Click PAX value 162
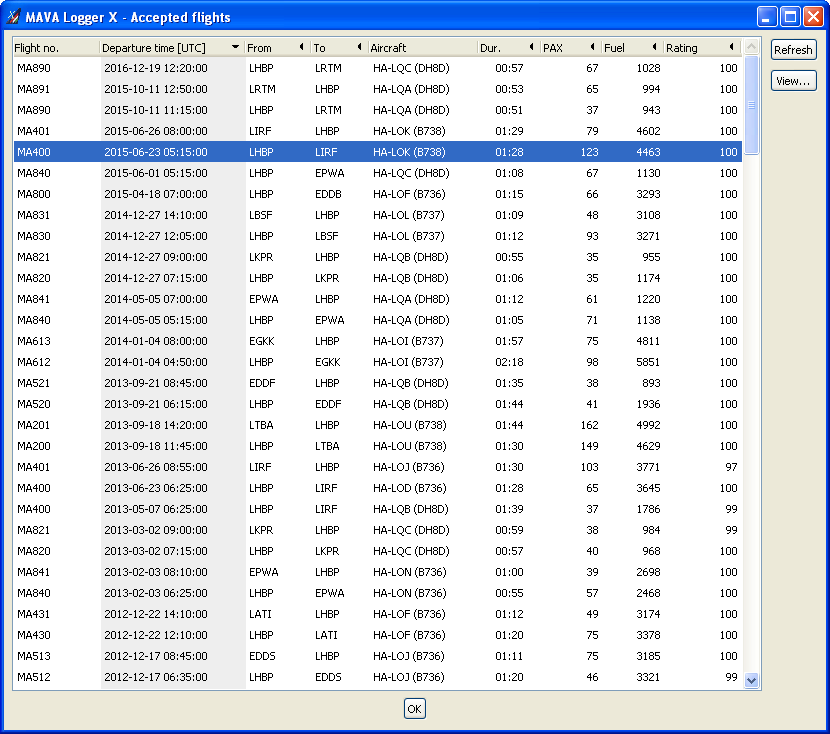Screen dimensions: 830x734 589,425
